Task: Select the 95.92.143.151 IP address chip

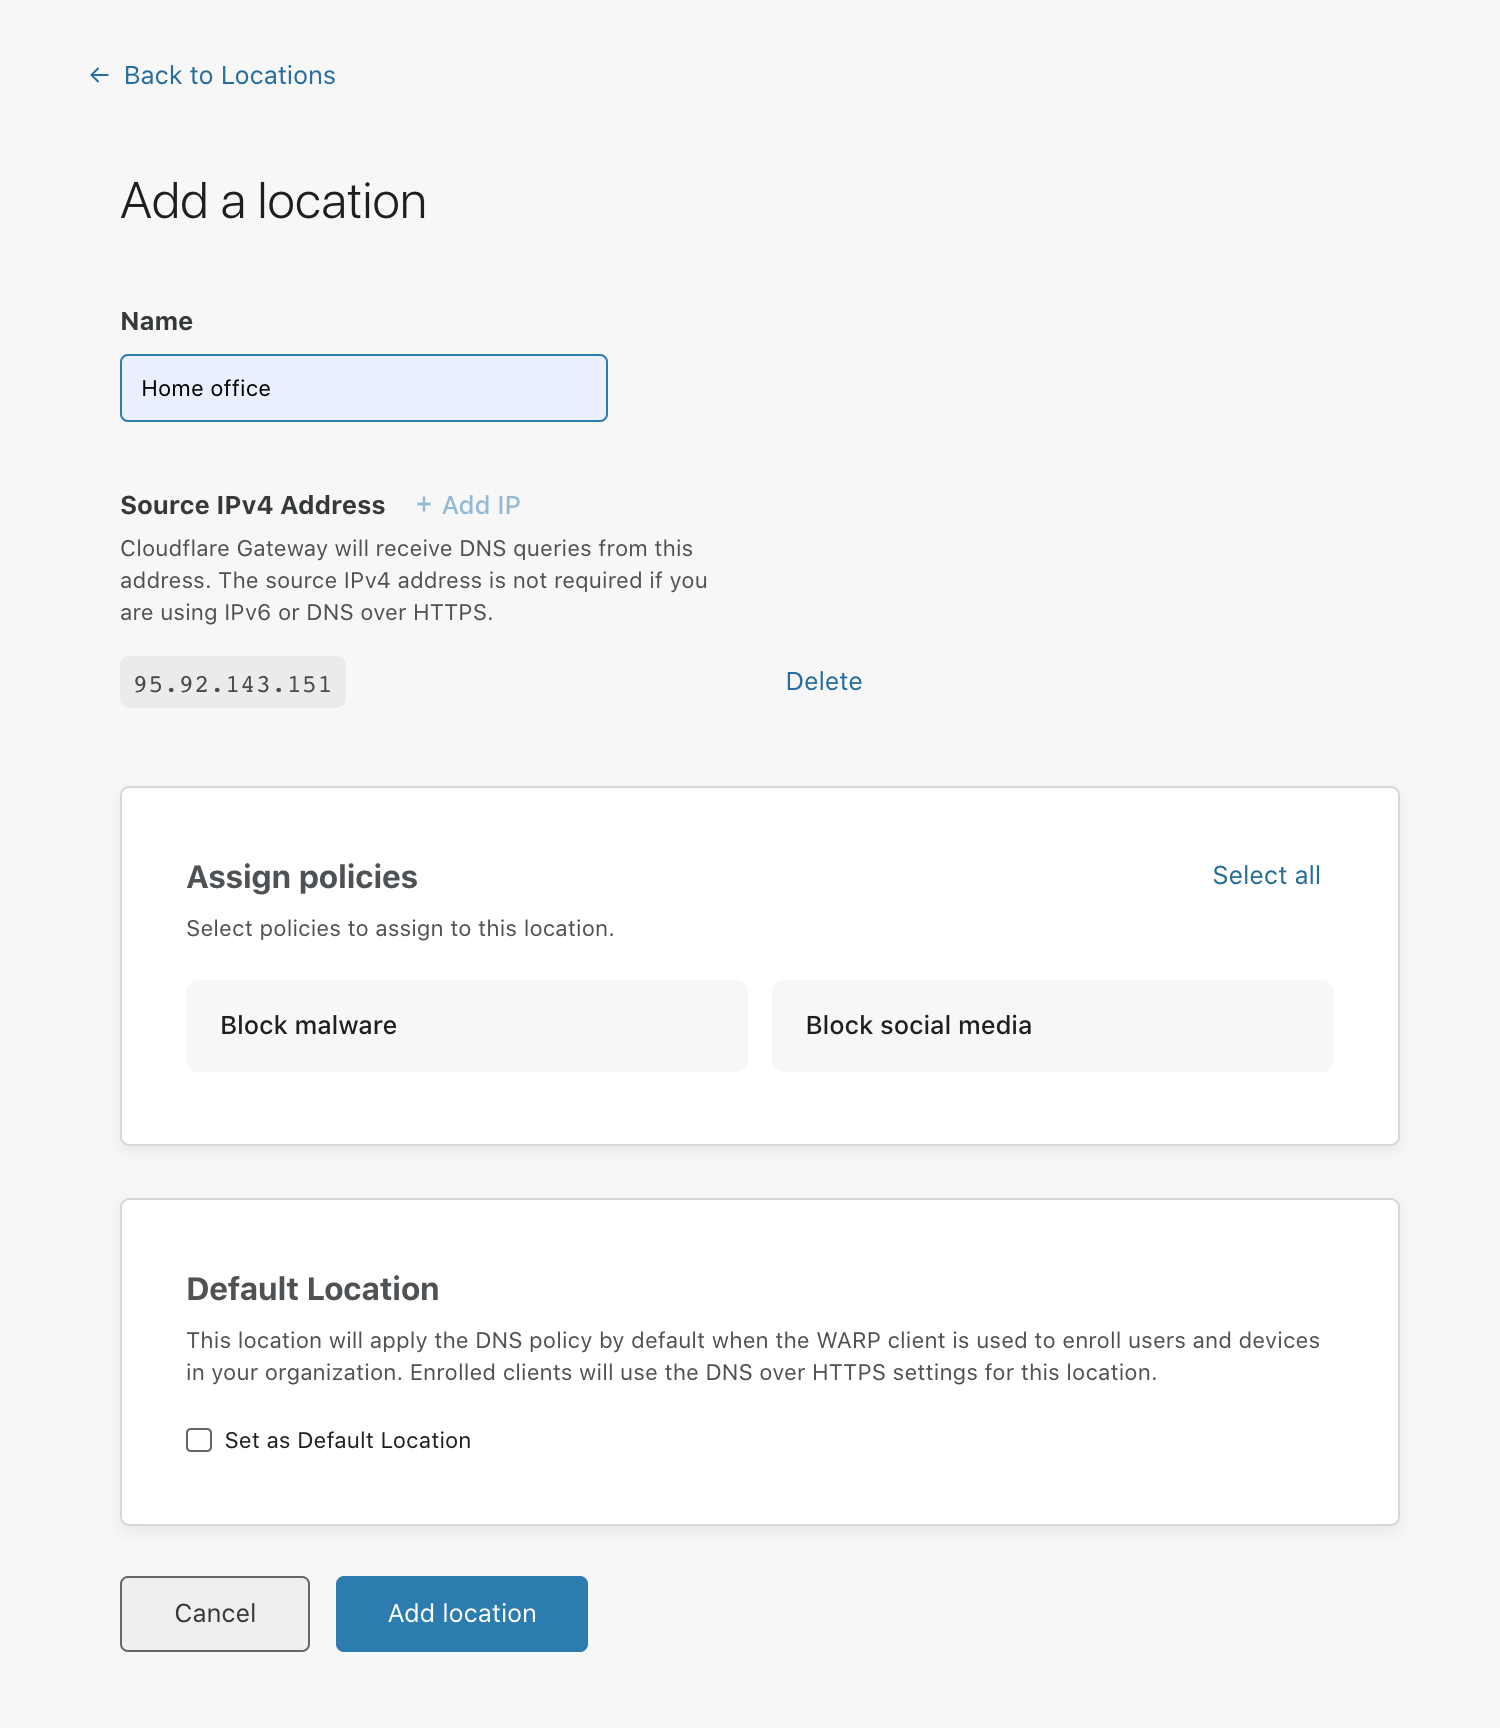Action: pyautogui.click(x=232, y=683)
